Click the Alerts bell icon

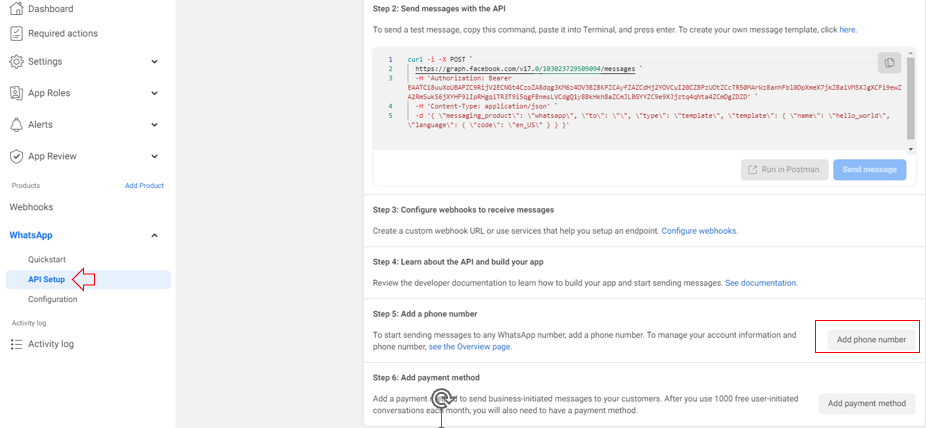click(17, 125)
